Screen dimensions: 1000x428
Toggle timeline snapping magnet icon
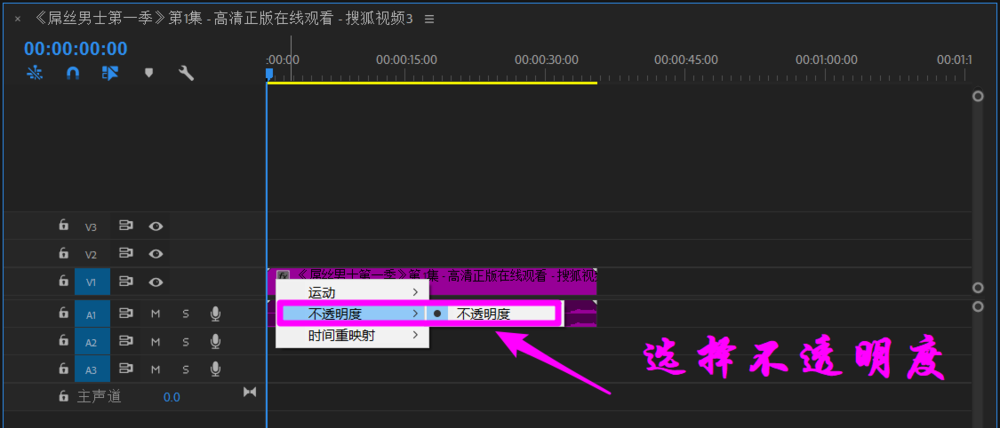point(73,73)
